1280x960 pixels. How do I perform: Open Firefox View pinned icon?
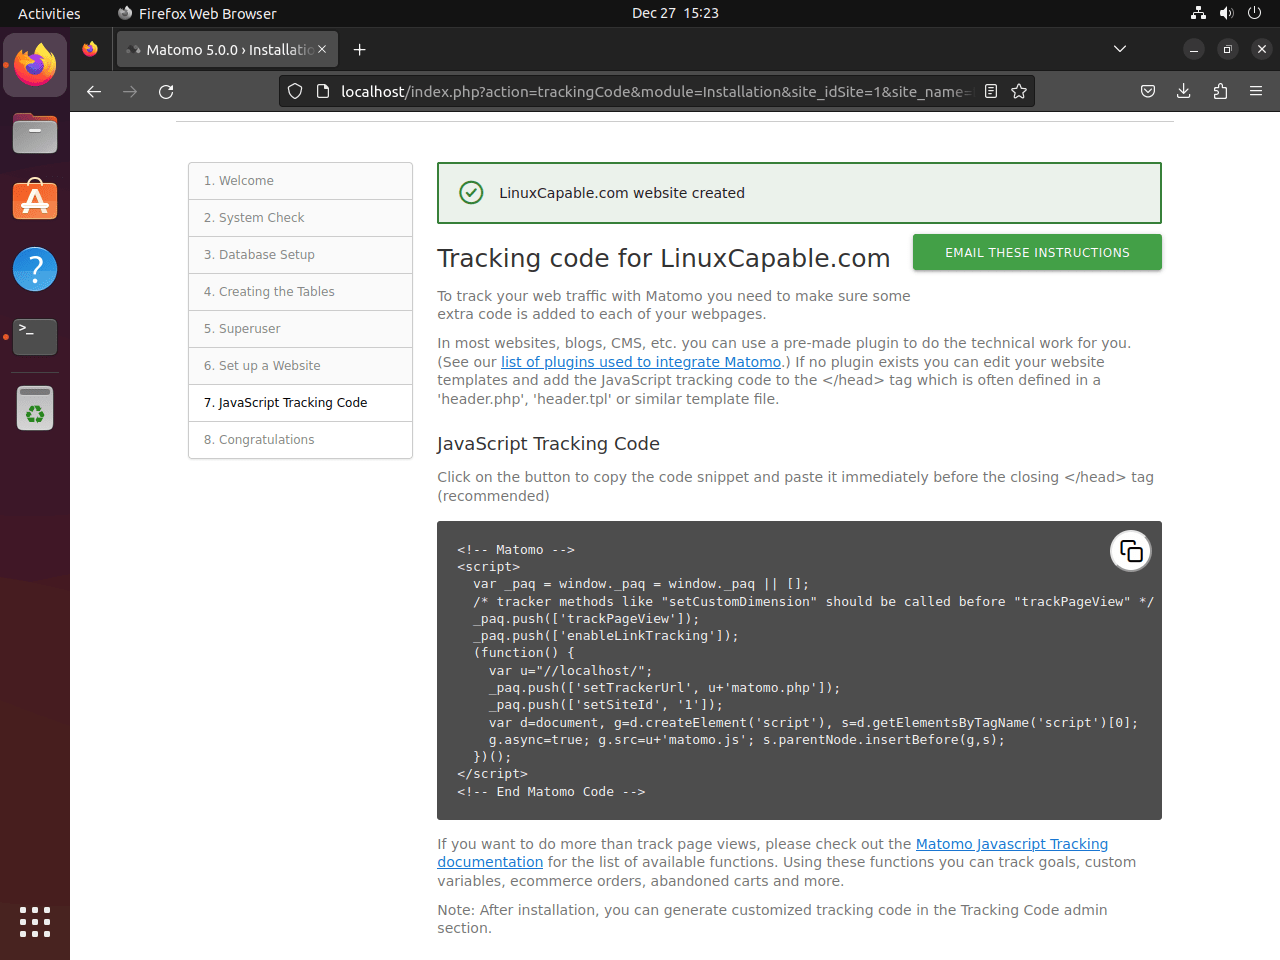[90, 49]
